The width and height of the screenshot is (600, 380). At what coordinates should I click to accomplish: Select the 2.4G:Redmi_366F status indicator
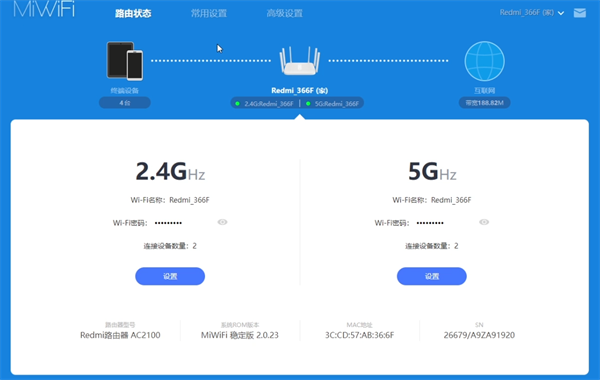[x=265, y=104]
